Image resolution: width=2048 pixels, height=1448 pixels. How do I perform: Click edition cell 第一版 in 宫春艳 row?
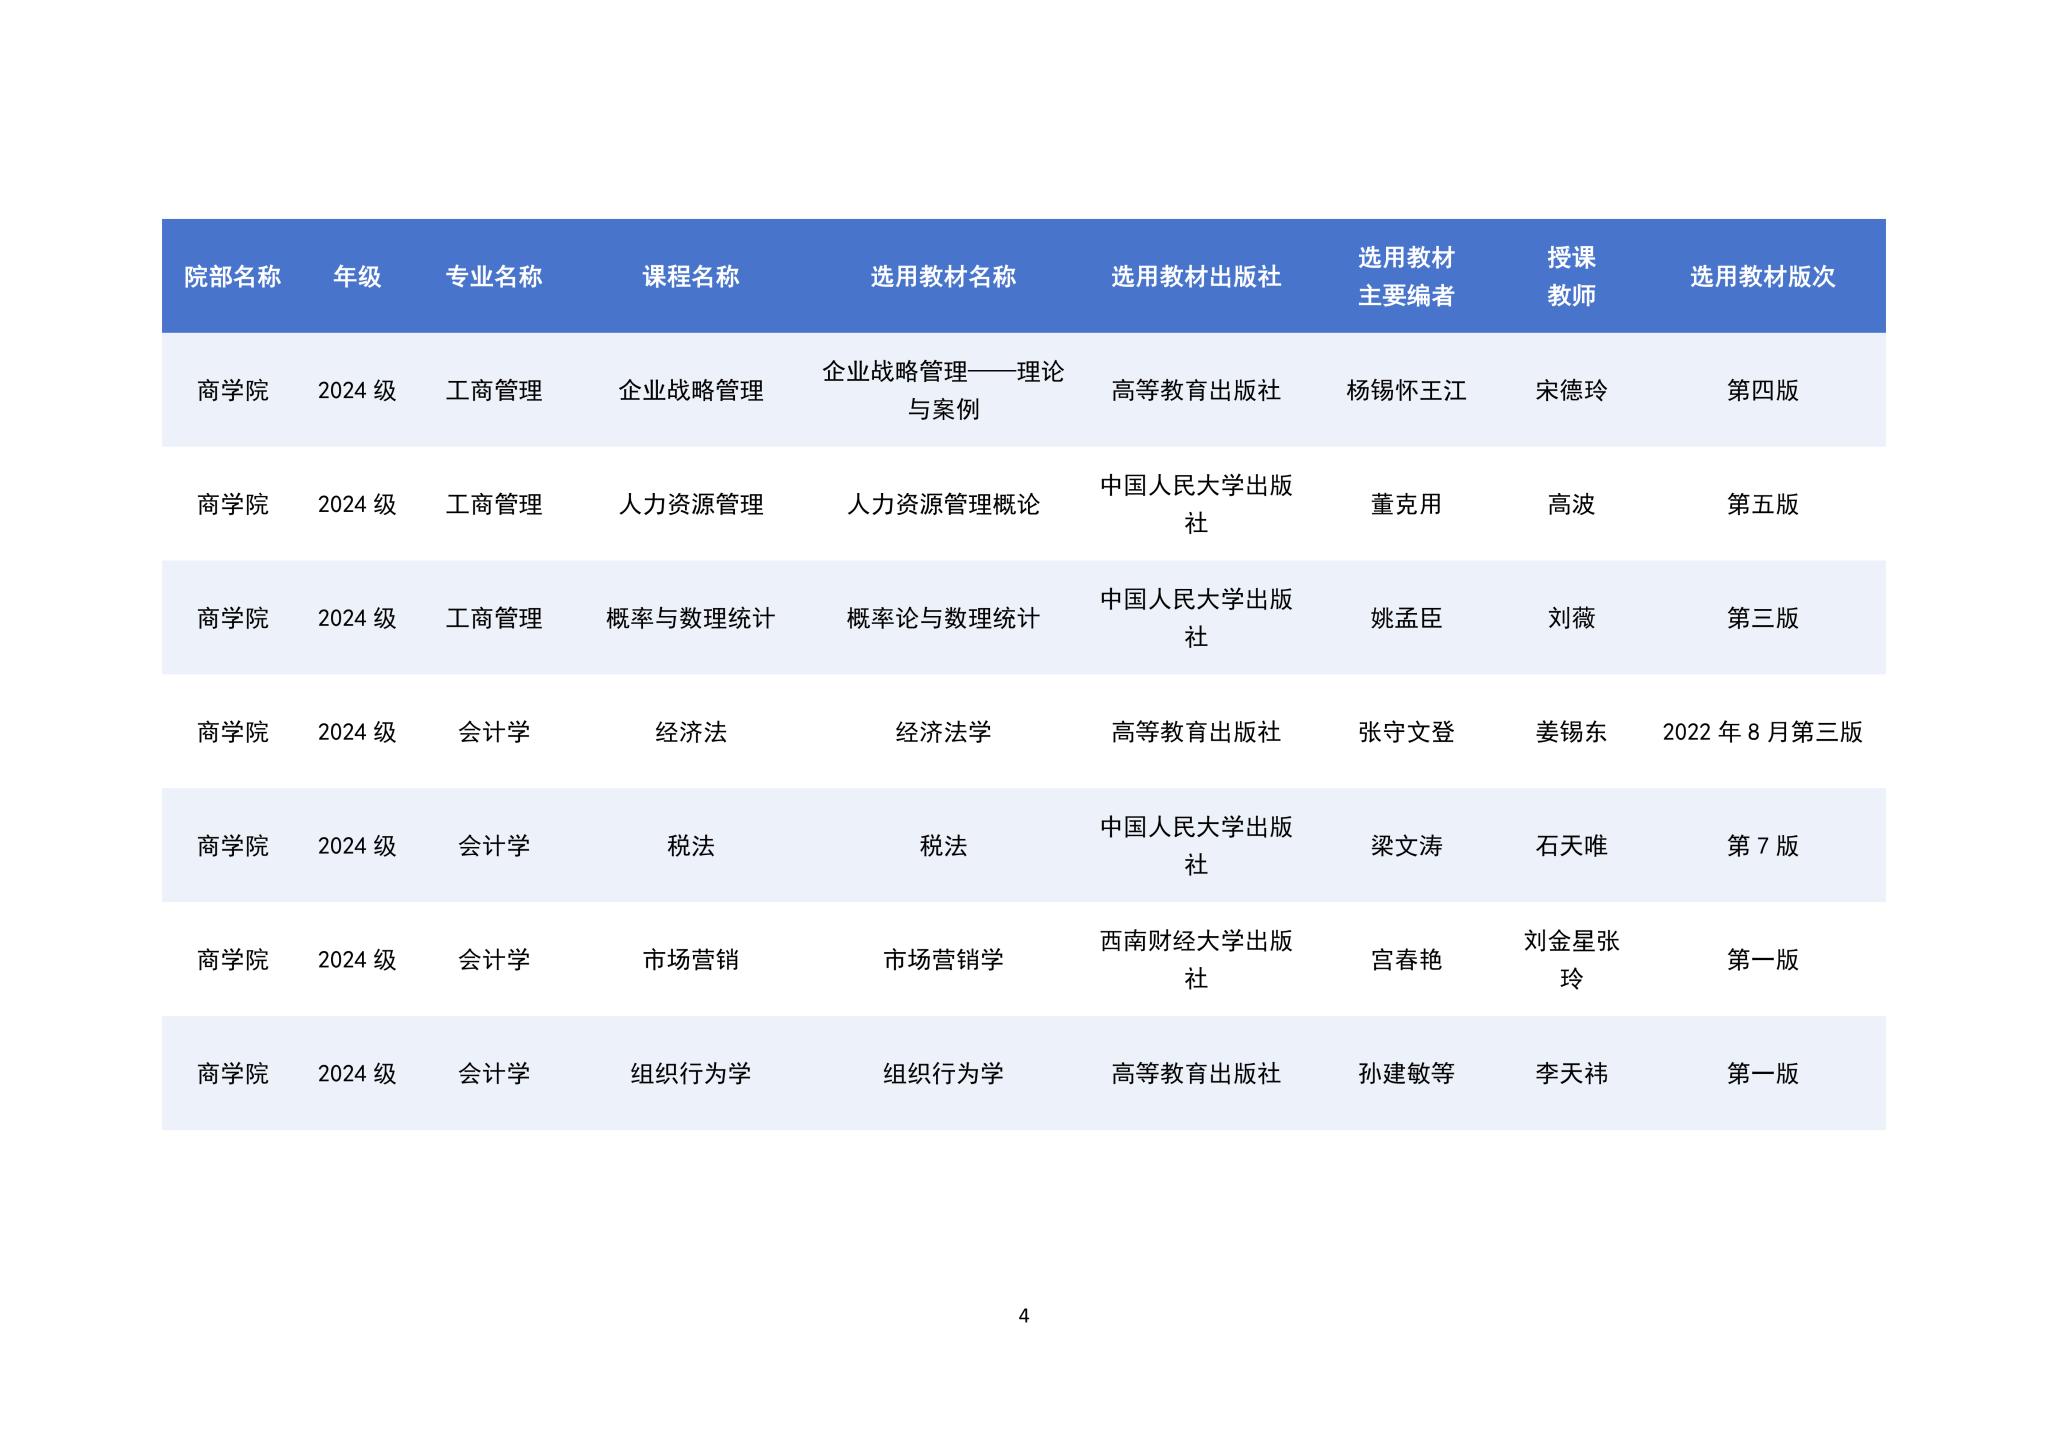(1763, 961)
